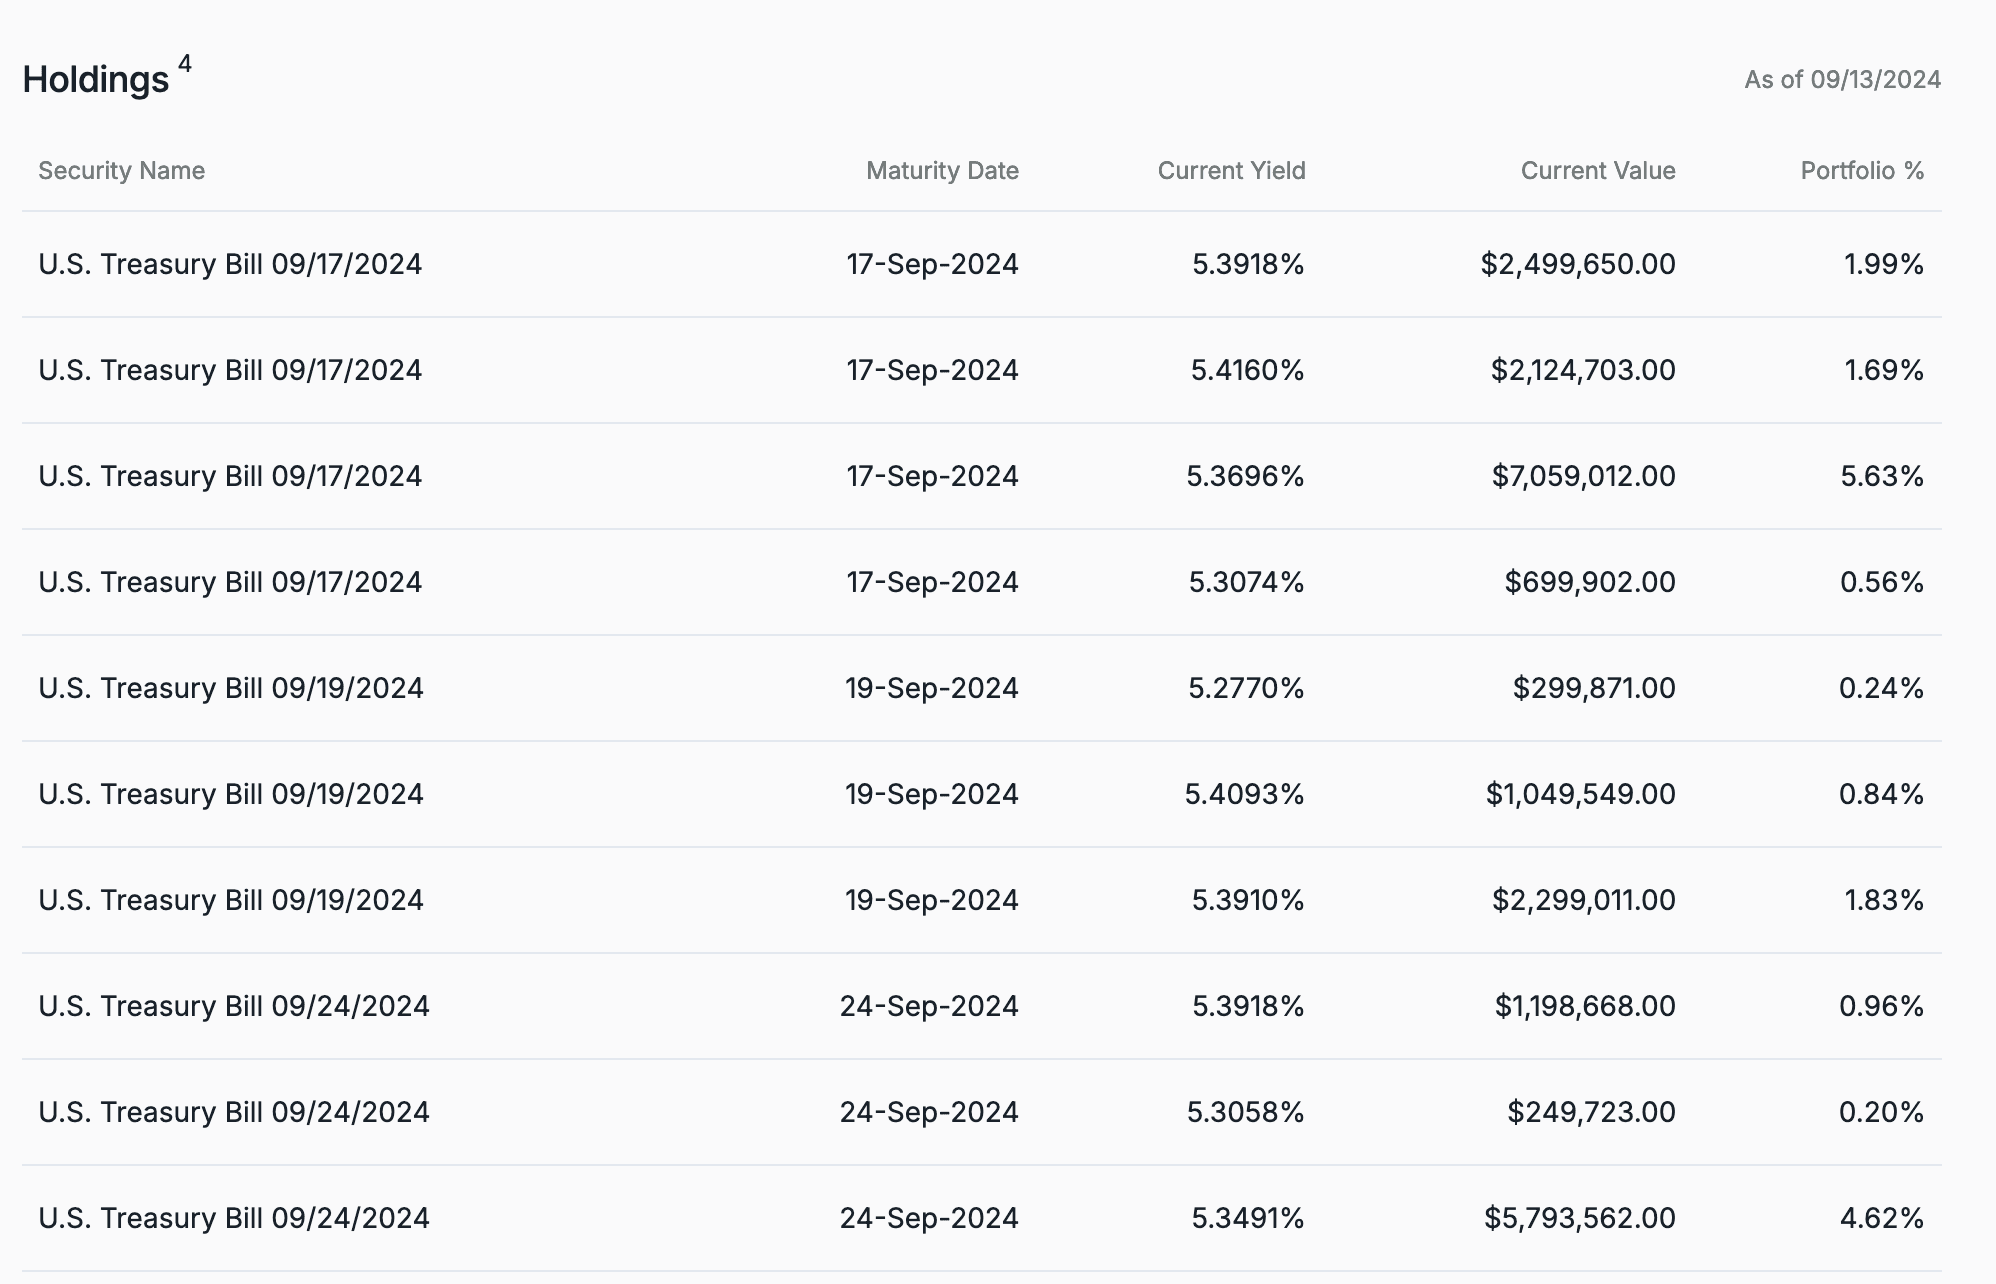Click the Portfolio % column header

pos(1862,171)
